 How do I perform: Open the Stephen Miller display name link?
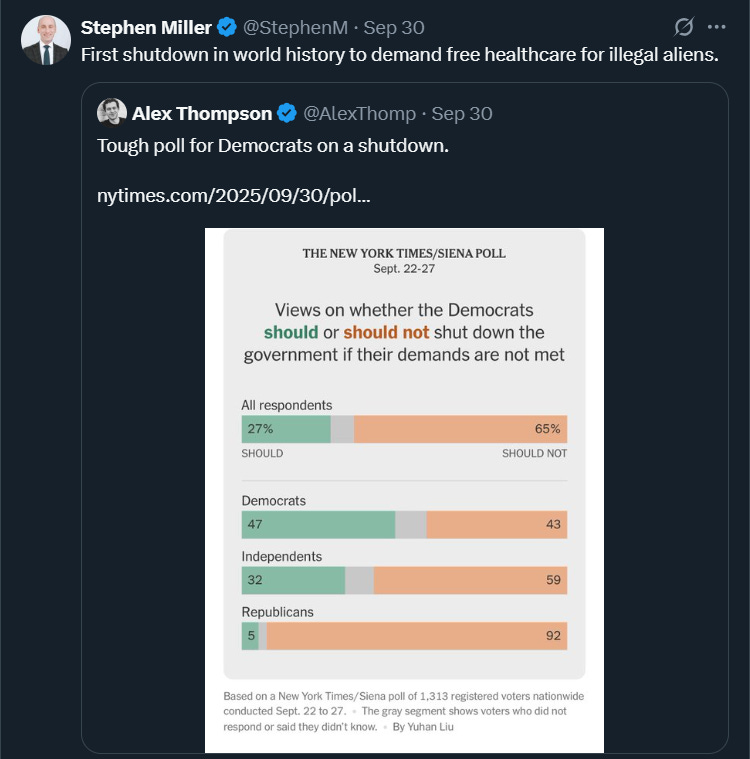tap(146, 28)
